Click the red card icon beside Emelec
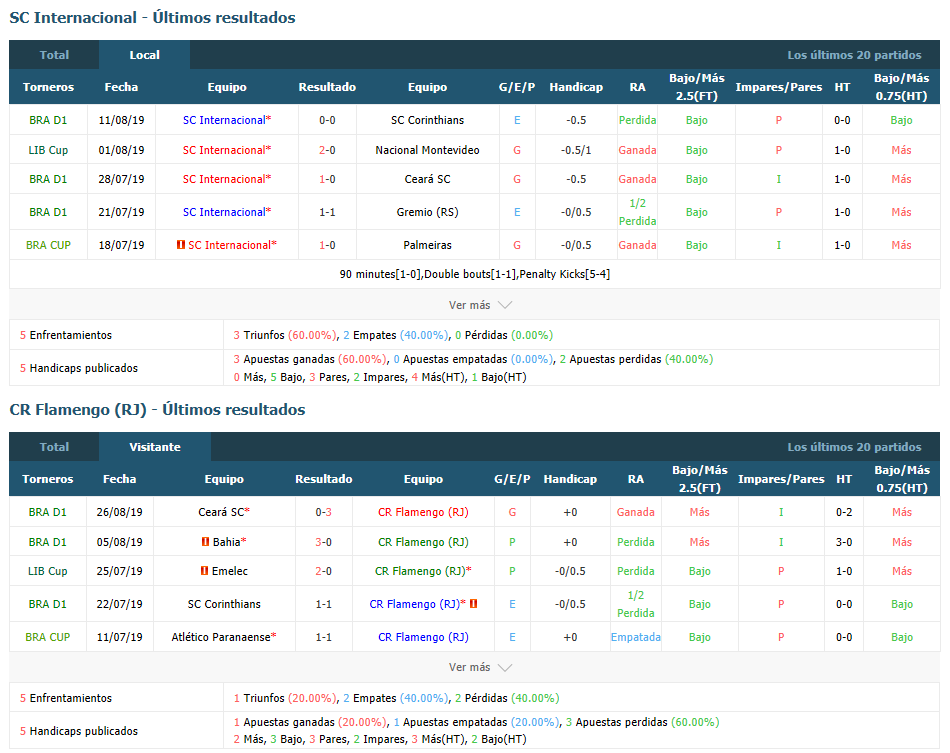The width and height of the screenshot is (950, 753). tap(204, 571)
